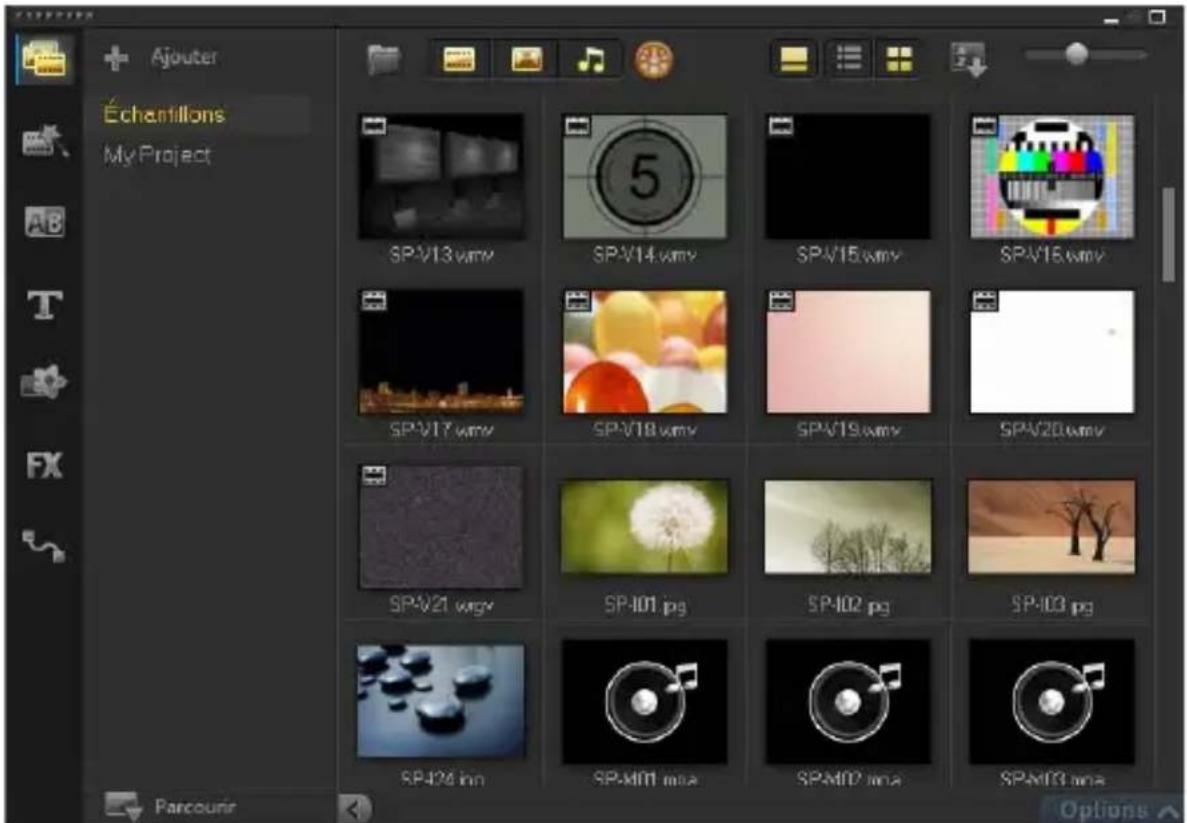Open the Instant Project panel icon
Image resolution: width=1187 pixels, height=823 pixels.
45,140
